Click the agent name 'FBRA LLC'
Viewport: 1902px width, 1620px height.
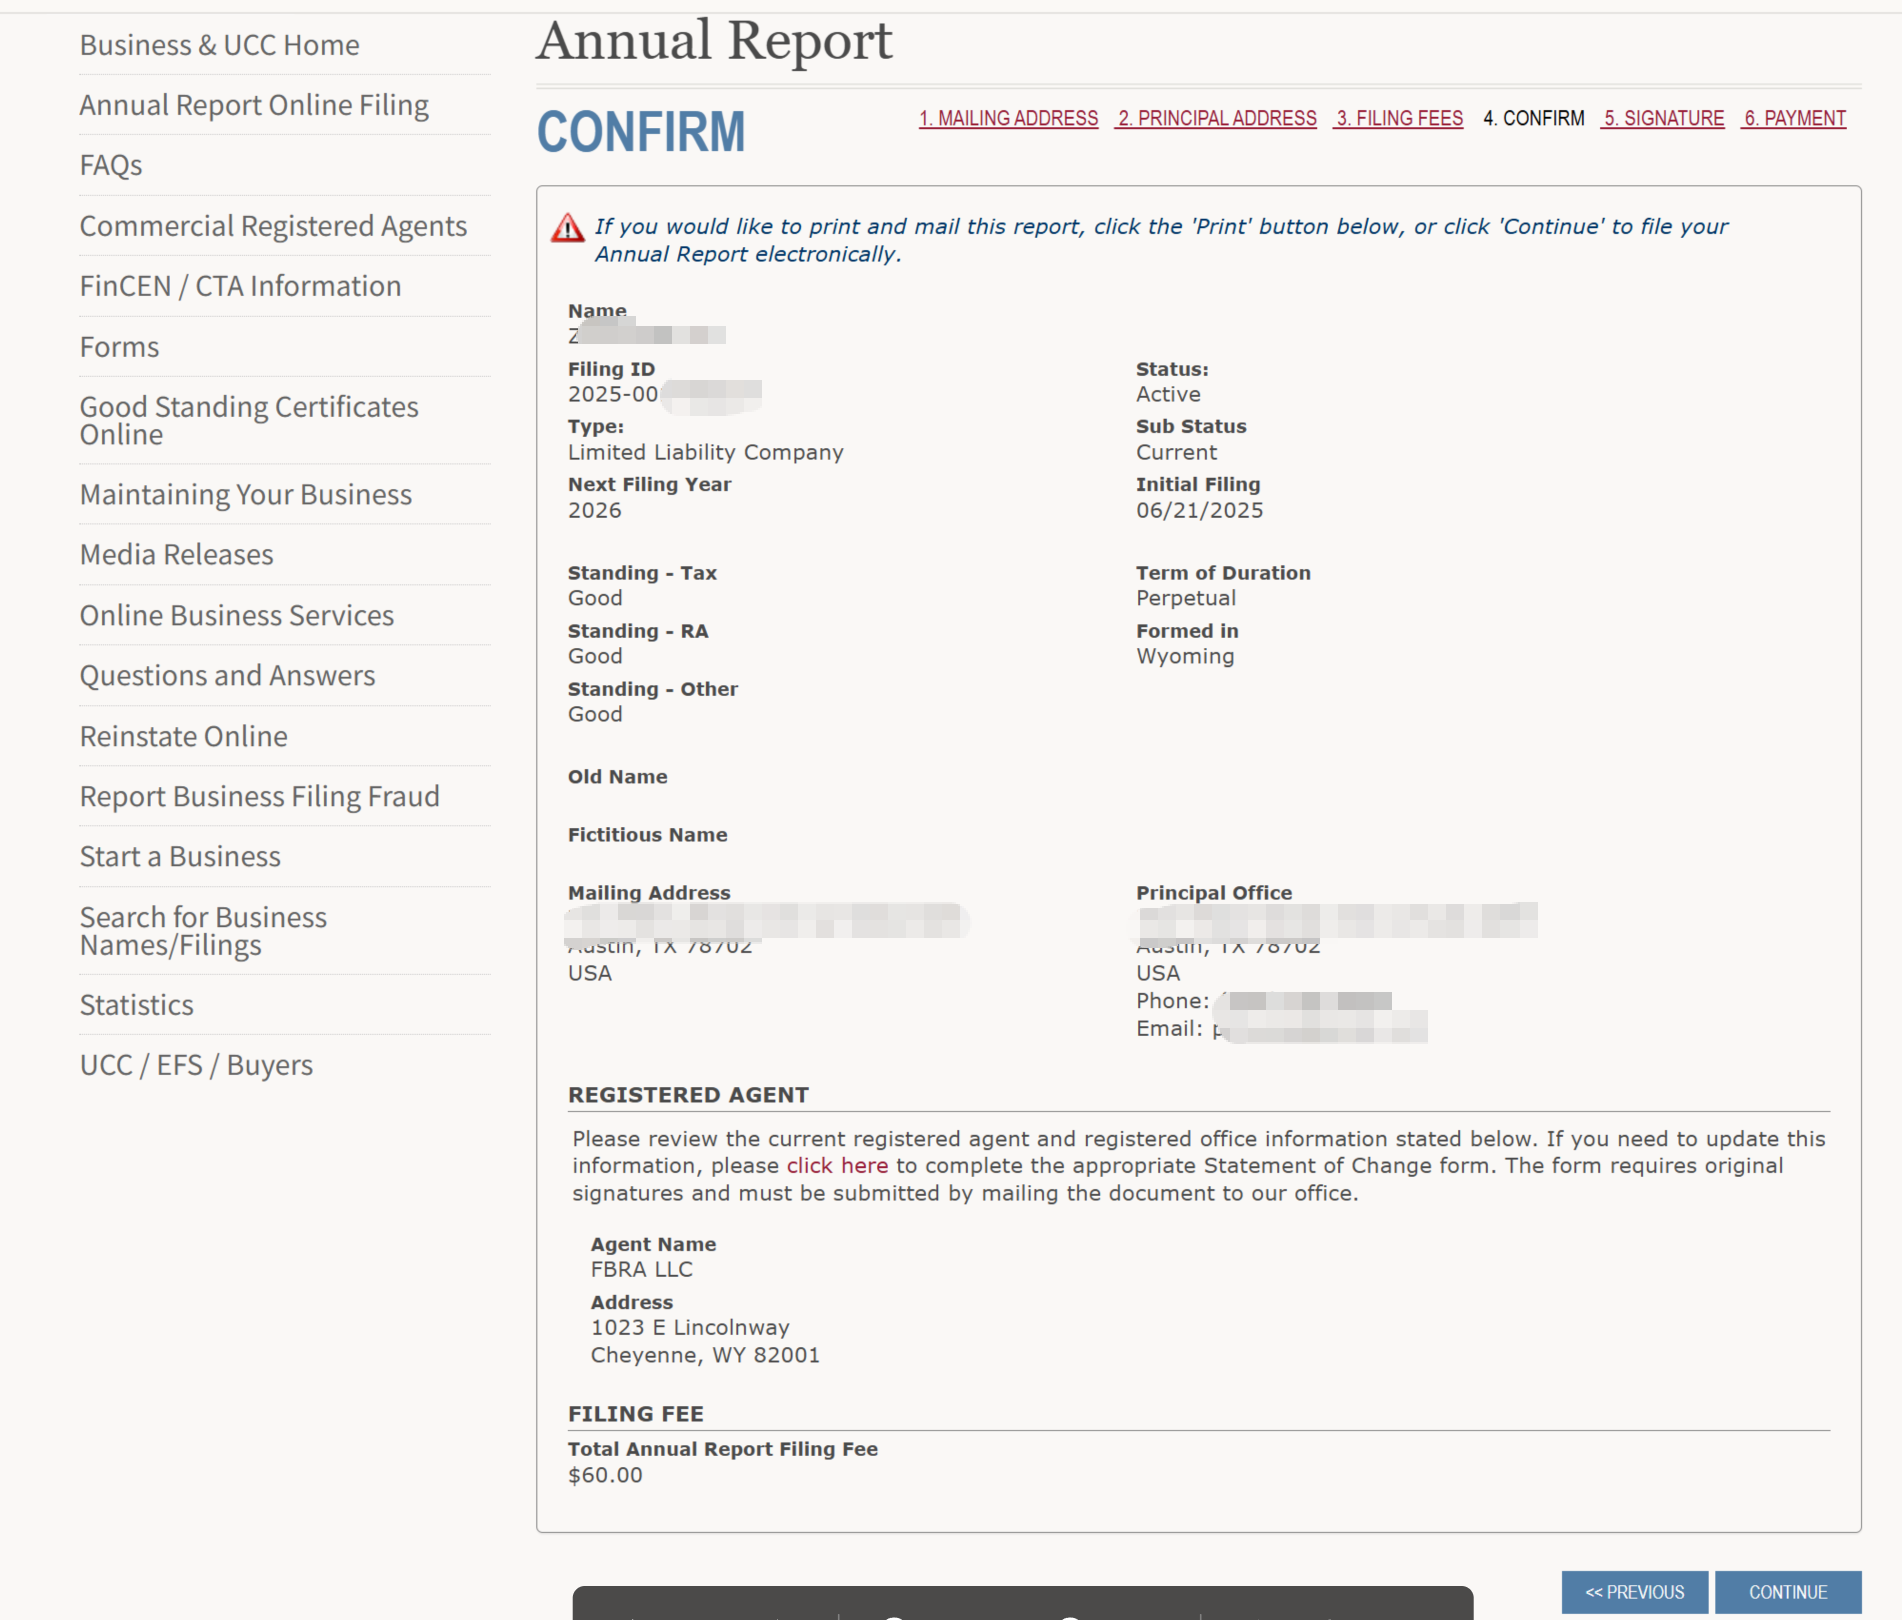pos(642,1270)
